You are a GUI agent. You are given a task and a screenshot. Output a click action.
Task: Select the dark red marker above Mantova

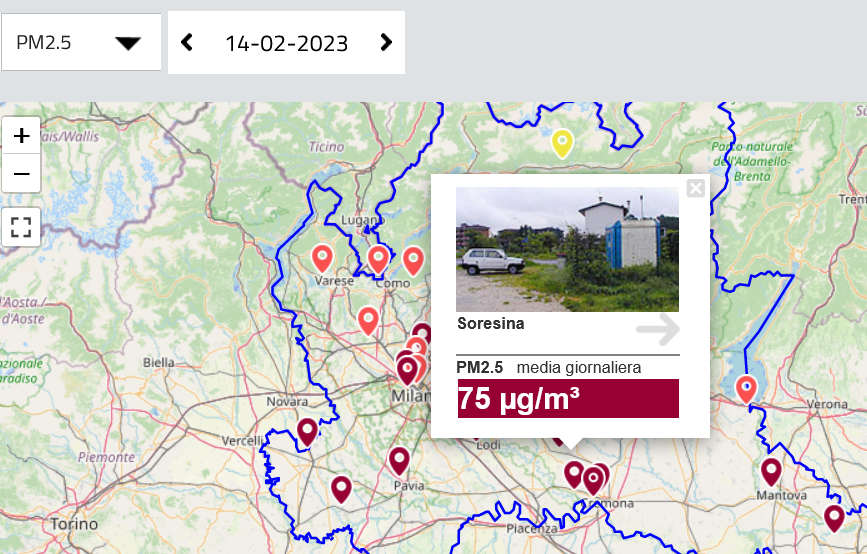click(771, 472)
